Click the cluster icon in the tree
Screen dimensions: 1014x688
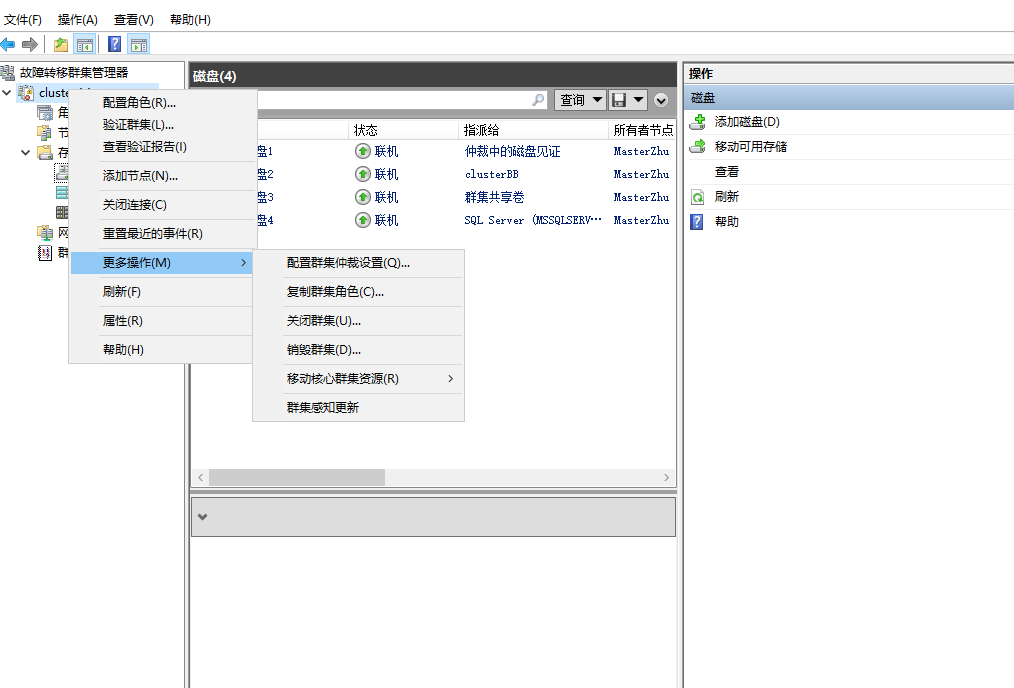26,92
